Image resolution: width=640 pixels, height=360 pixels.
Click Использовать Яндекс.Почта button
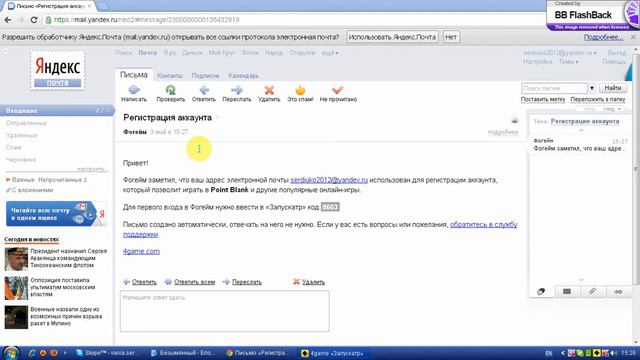pyautogui.click(x=392, y=37)
